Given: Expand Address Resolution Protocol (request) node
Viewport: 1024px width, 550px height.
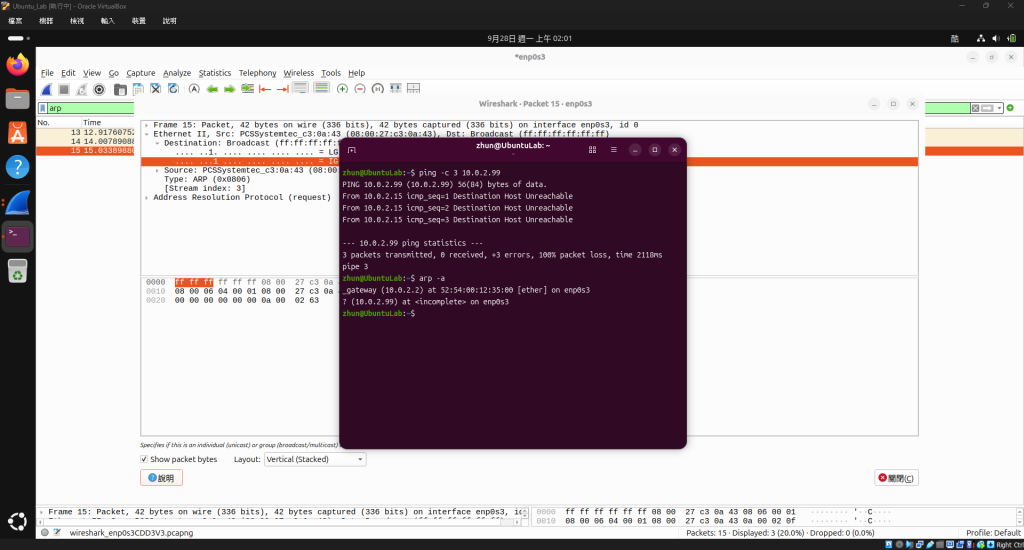Looking at the screenshot, I should [146, 197].
